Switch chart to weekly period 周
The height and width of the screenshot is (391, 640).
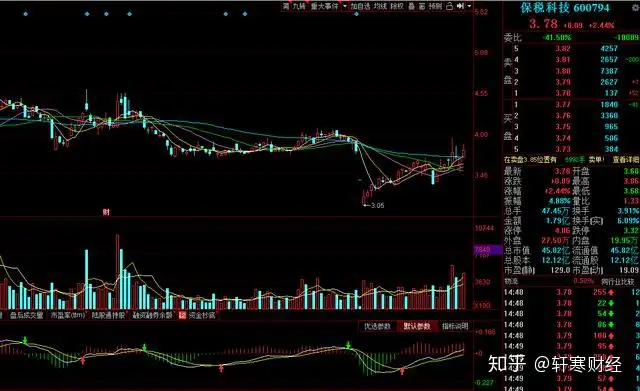(286, 6)
